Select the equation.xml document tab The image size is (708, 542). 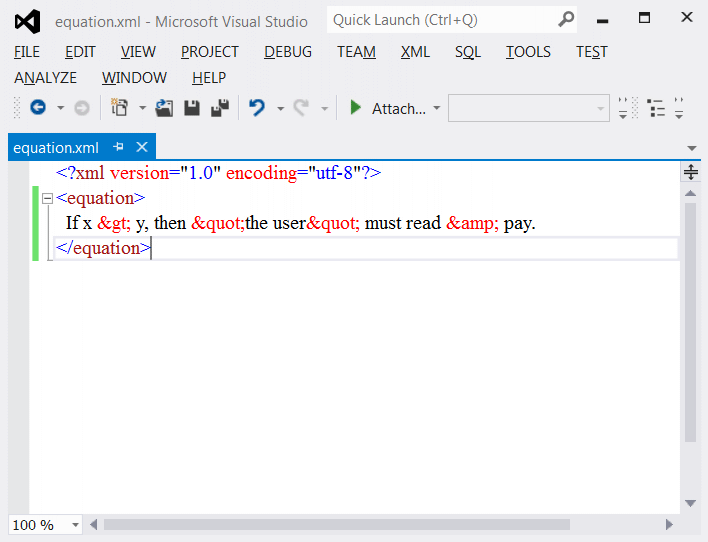pos(56,148)
